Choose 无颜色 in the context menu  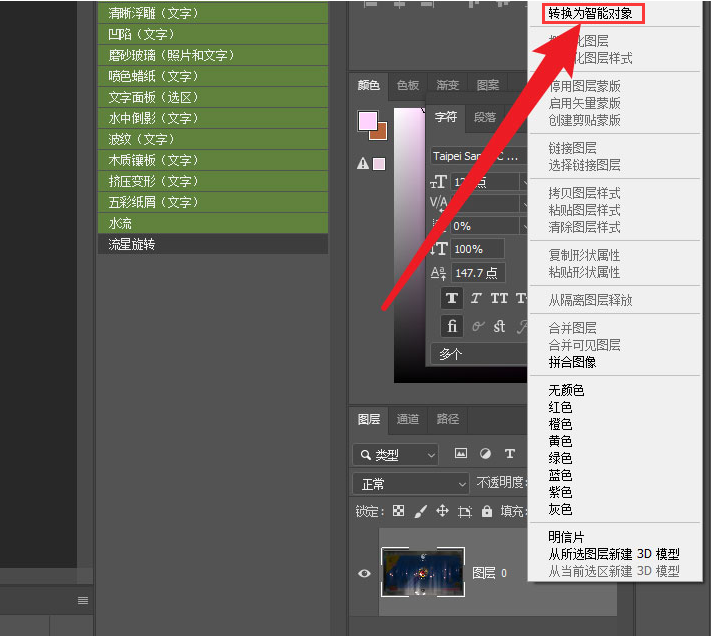coord(566,390)
